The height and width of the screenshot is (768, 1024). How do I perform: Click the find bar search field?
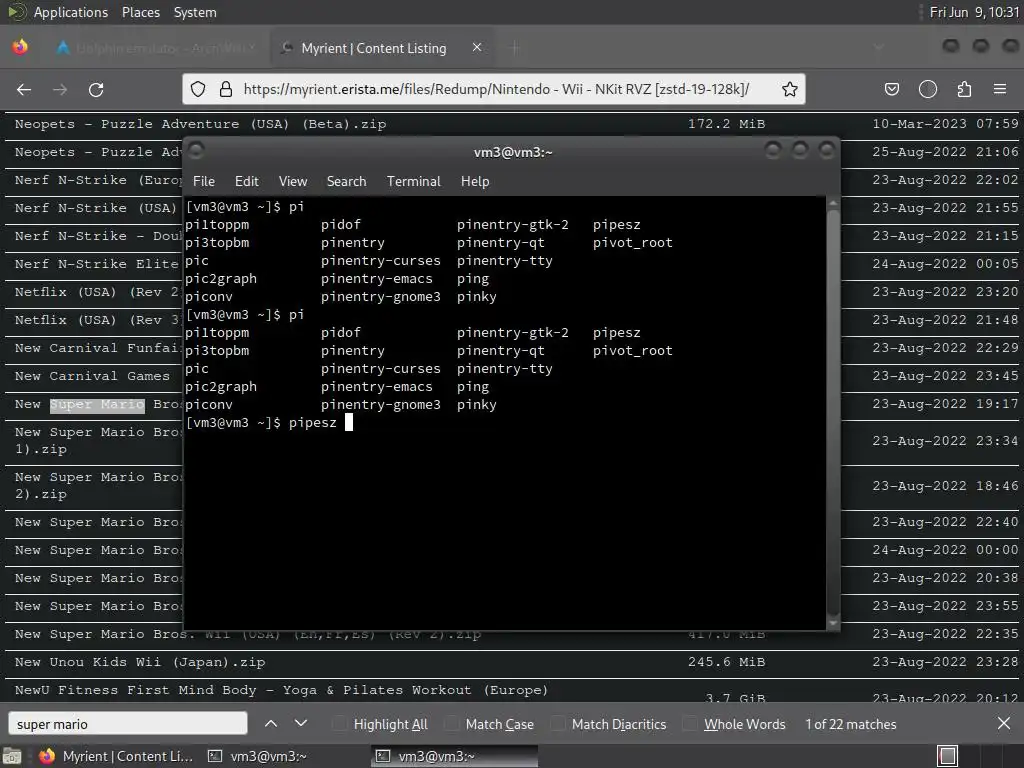[x=127, y=724]
